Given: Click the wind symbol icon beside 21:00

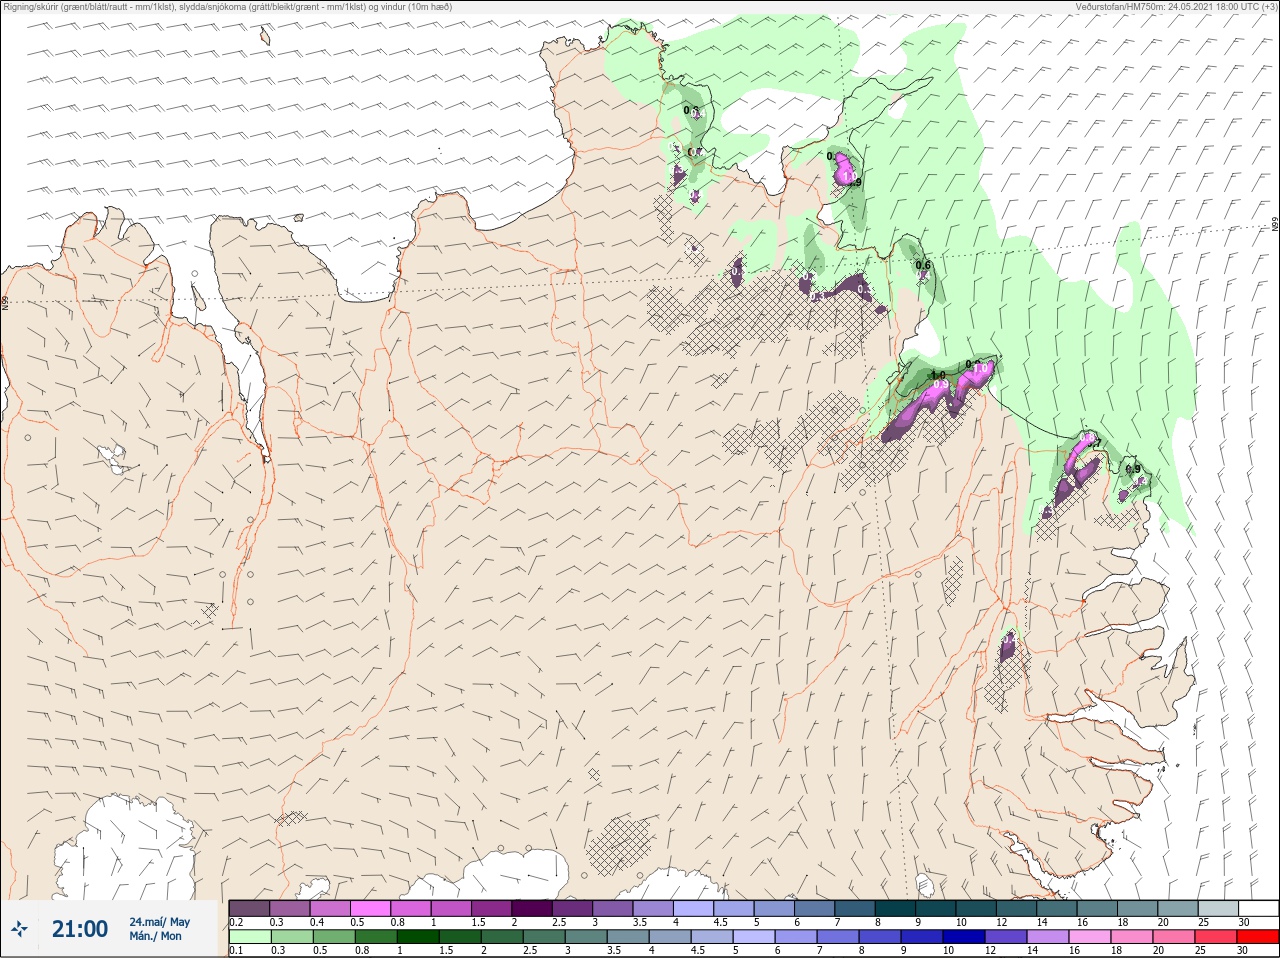Looking at the screenshot, I should (x=20, y=929).
